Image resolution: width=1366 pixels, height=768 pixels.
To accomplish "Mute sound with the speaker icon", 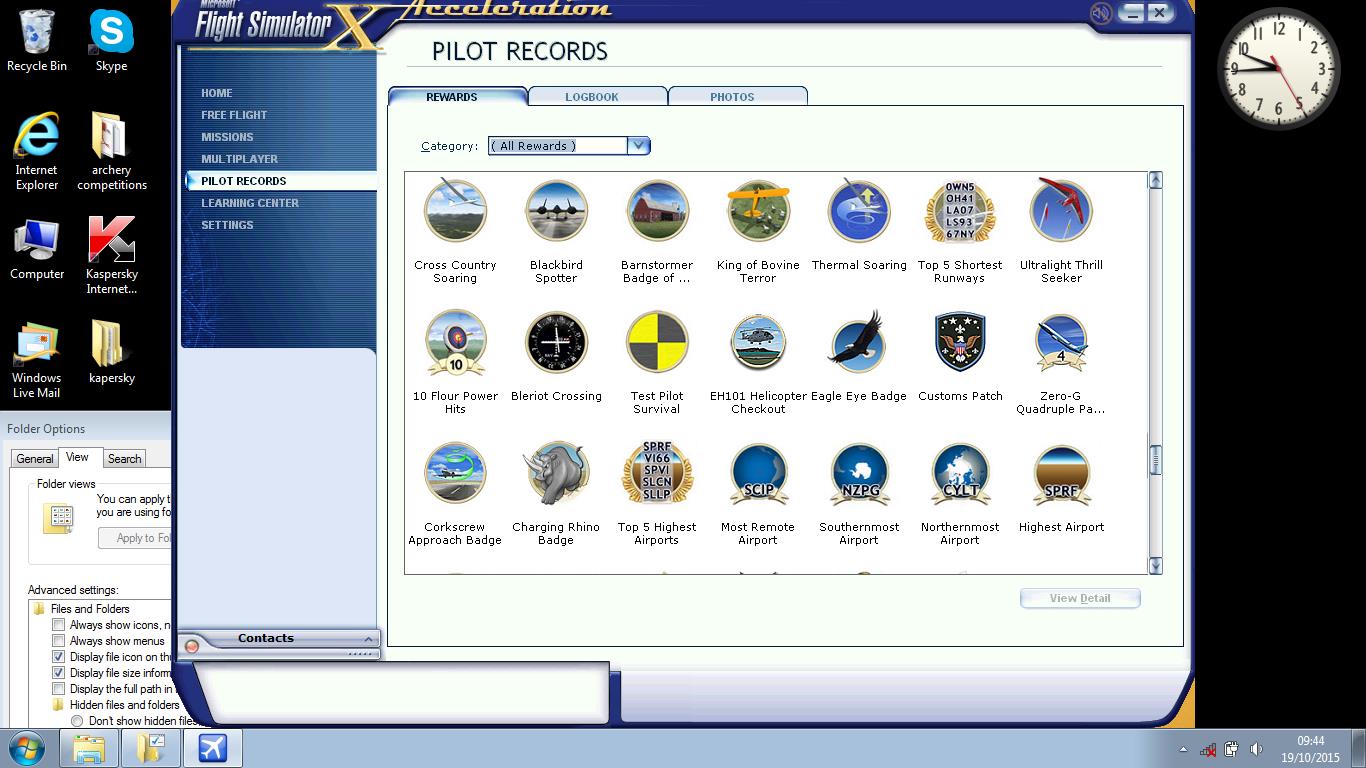I will (x=1101, y=13).
